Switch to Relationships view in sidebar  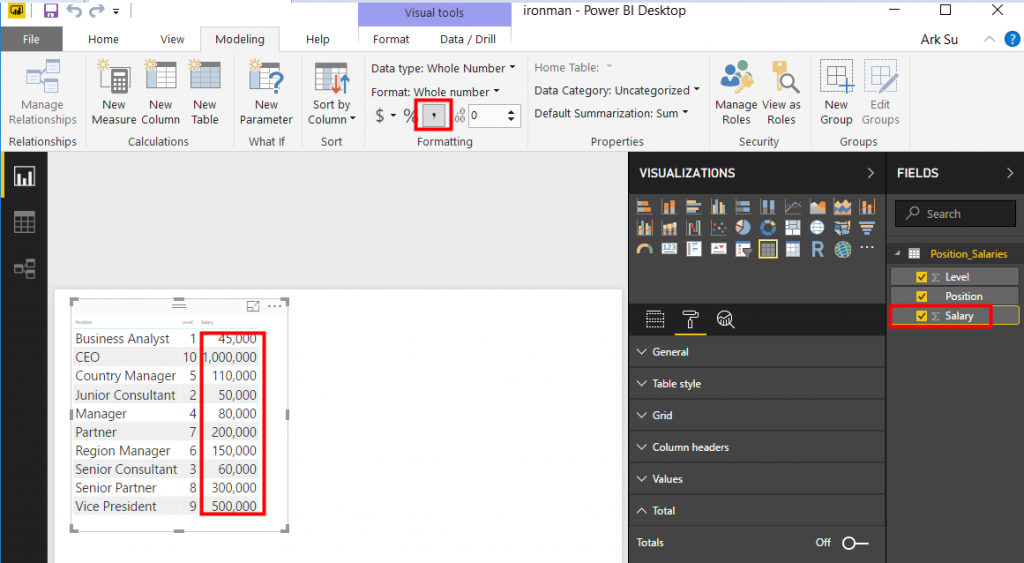click(x=24, y=268)
